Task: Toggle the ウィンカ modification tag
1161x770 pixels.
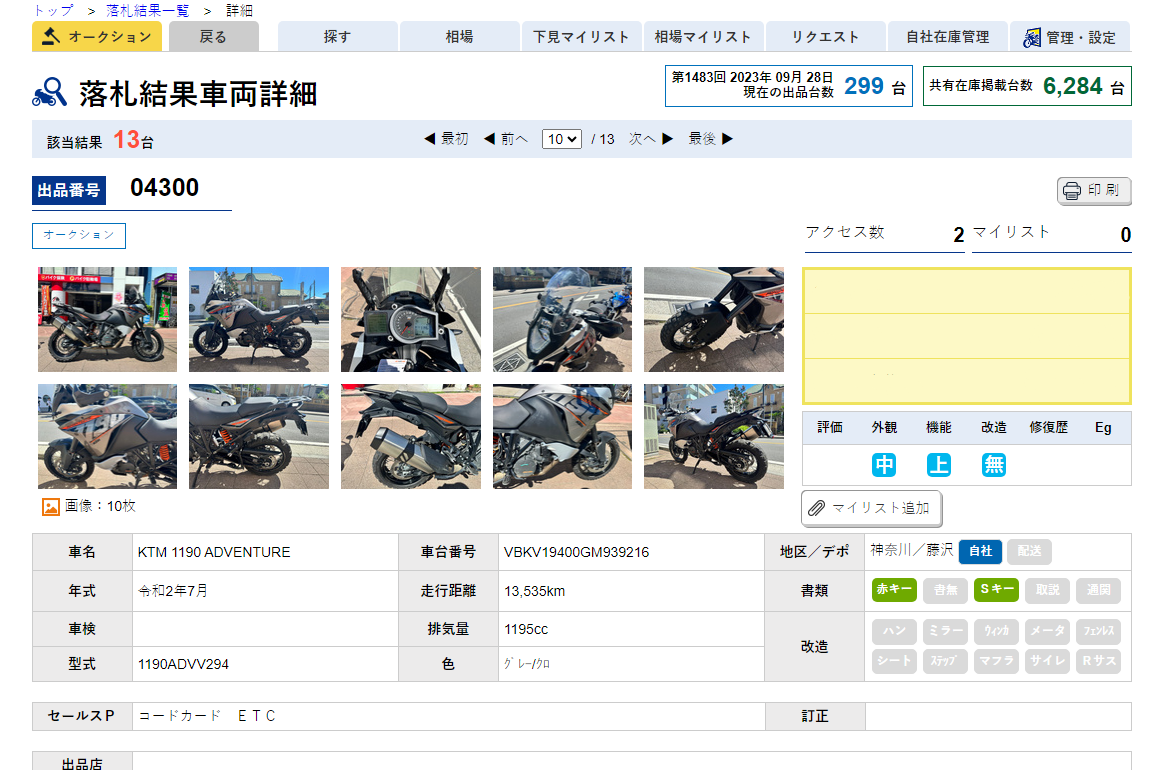Action: click(x=997, y=632)
